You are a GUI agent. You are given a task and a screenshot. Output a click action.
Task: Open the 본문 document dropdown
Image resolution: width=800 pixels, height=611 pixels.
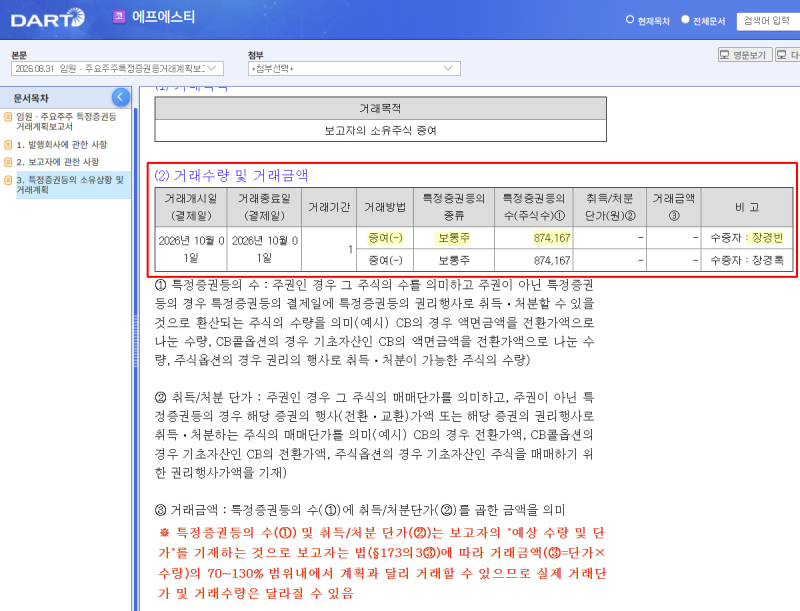(117, 68)
